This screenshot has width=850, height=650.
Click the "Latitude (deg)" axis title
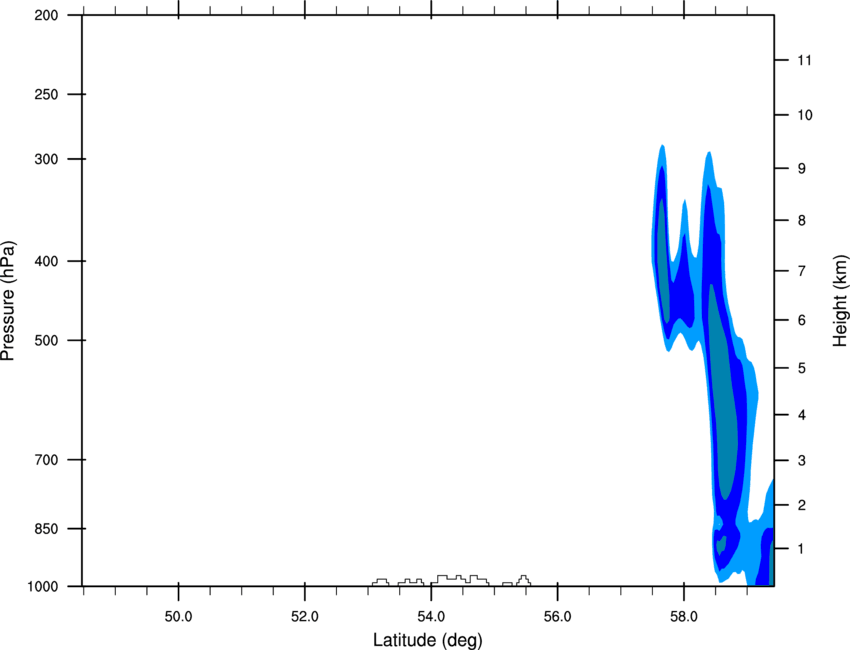(x=427, y=640)
